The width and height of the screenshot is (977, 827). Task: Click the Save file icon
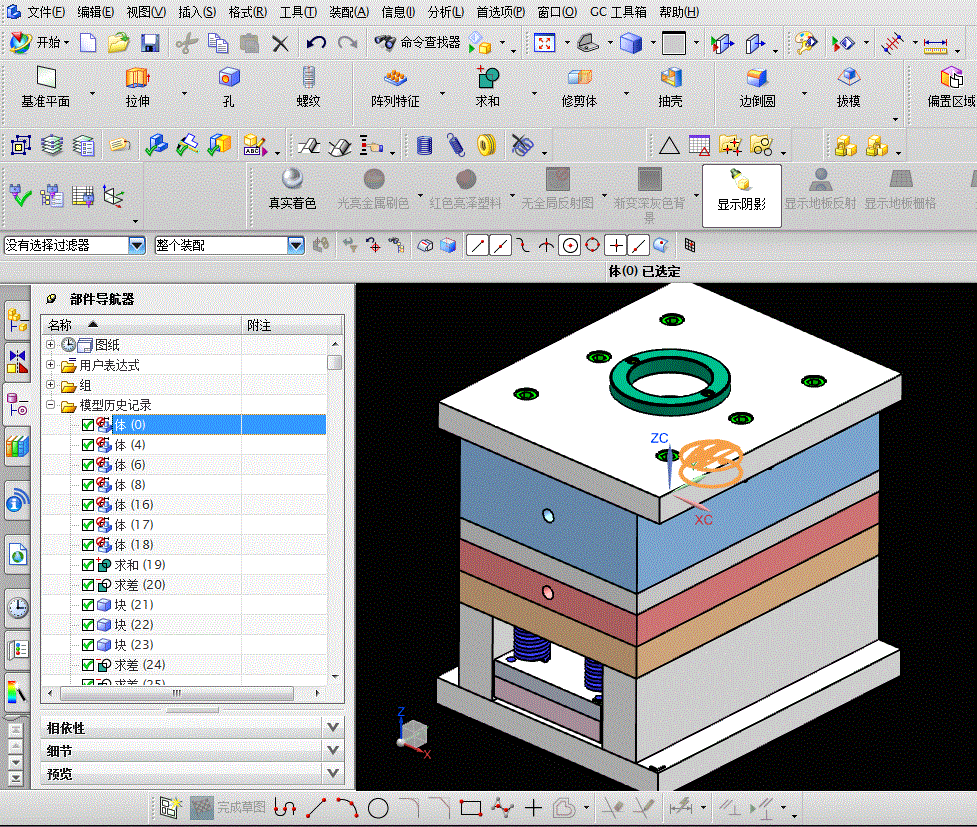tap(150, 43)
